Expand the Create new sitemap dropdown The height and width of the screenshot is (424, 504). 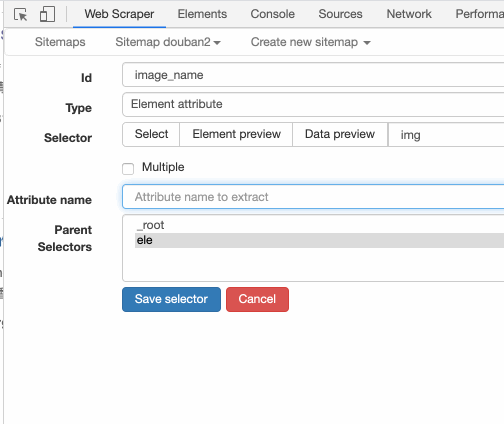tap(310, 42)
